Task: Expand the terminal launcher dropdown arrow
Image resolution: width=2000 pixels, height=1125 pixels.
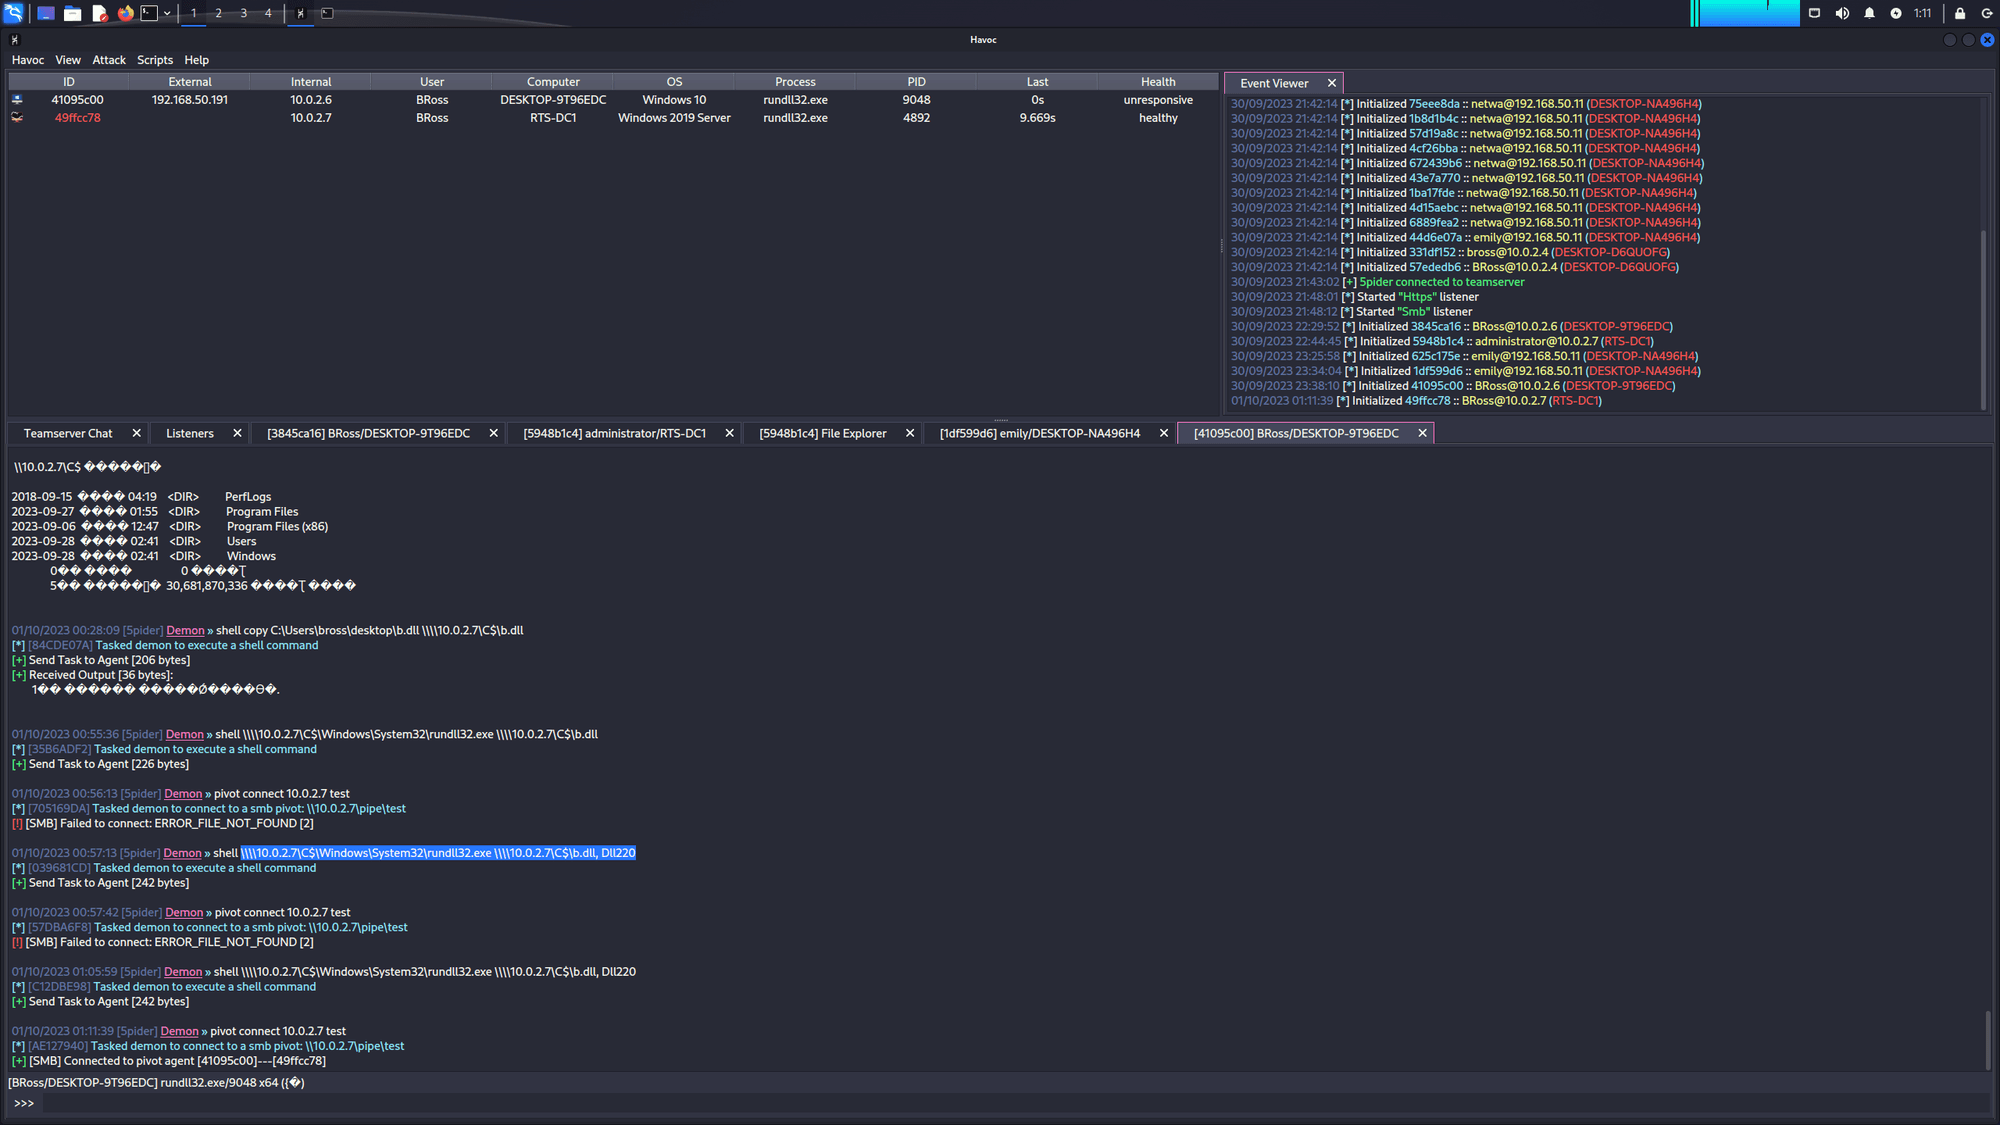Action: pyautogui.click(x=167, y=13)
